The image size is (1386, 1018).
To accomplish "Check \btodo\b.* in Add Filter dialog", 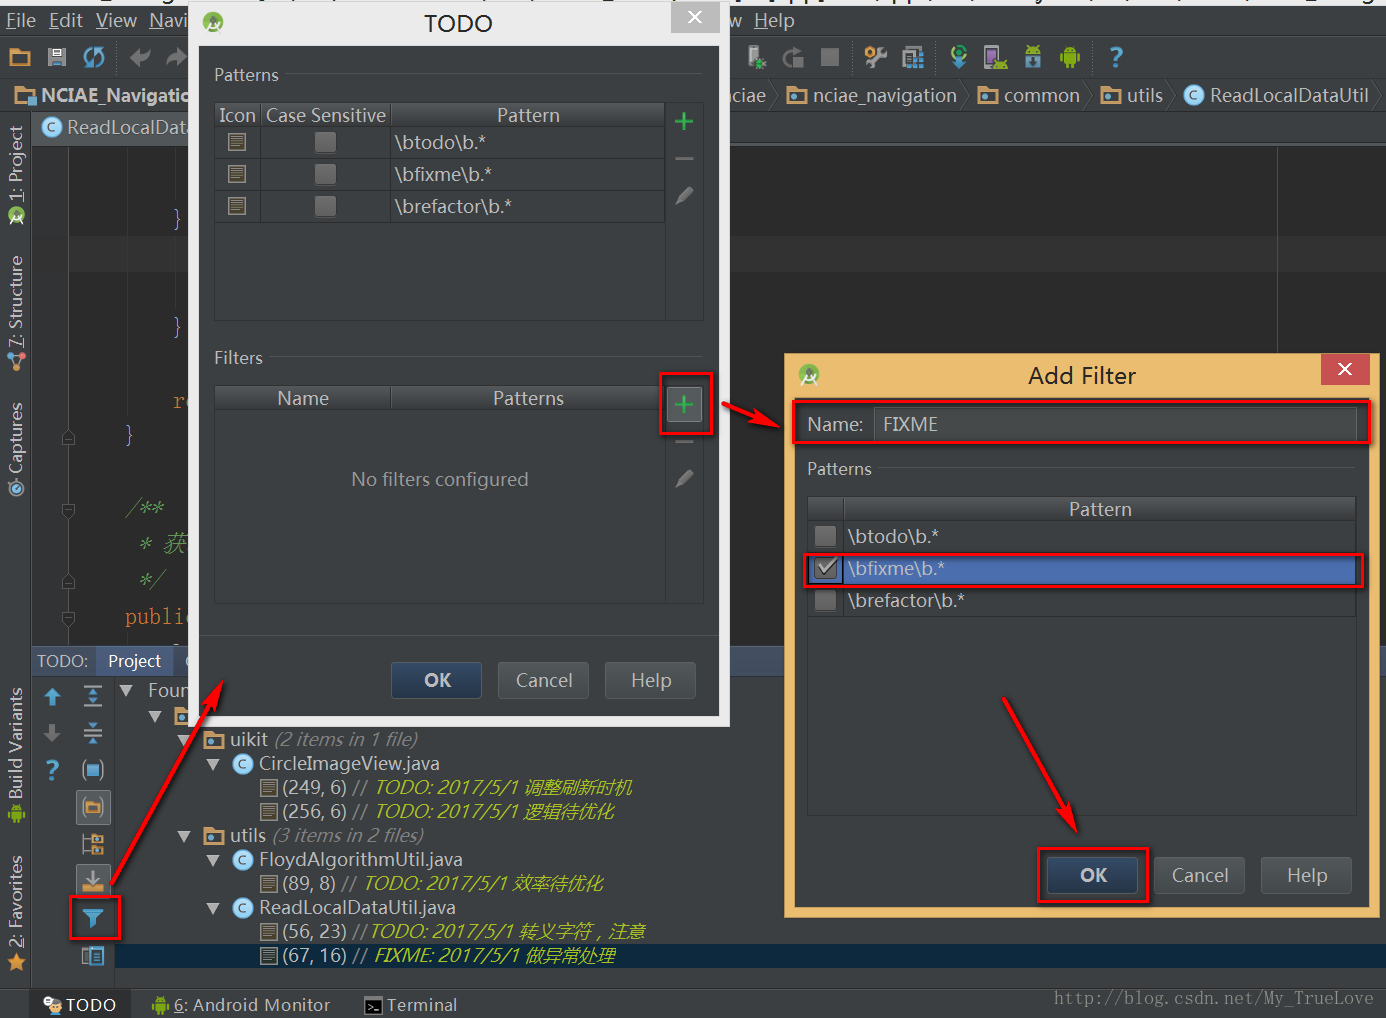I will (x=826, y=536).
